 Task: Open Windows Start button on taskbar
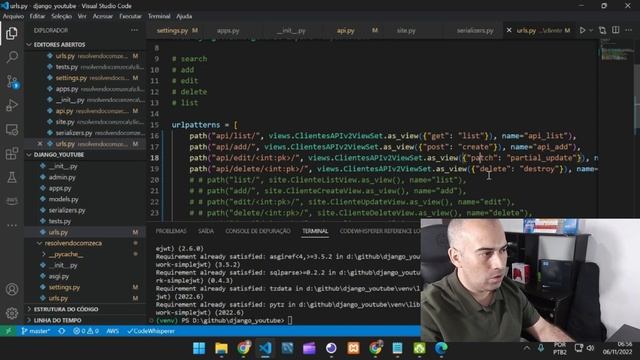199,348
